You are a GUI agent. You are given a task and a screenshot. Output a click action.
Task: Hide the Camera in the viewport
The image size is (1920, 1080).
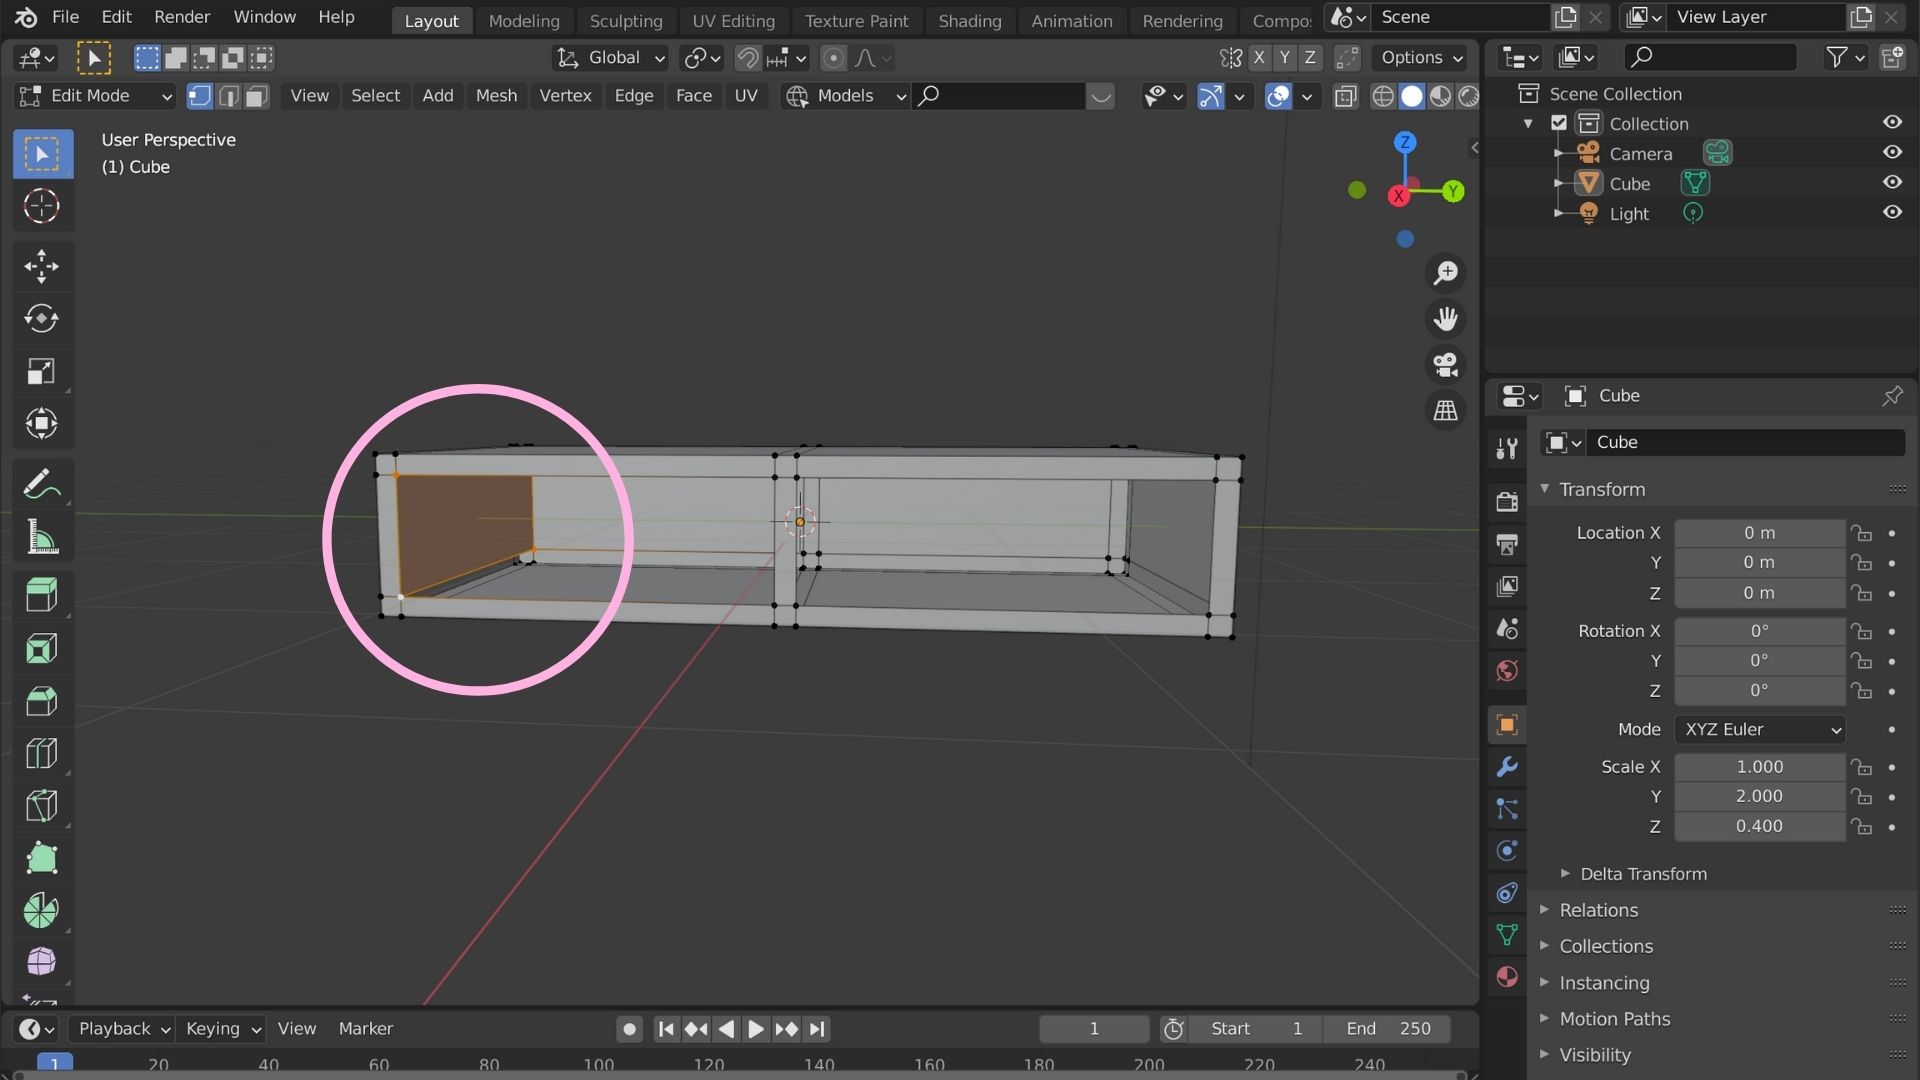pos(1894,152)
